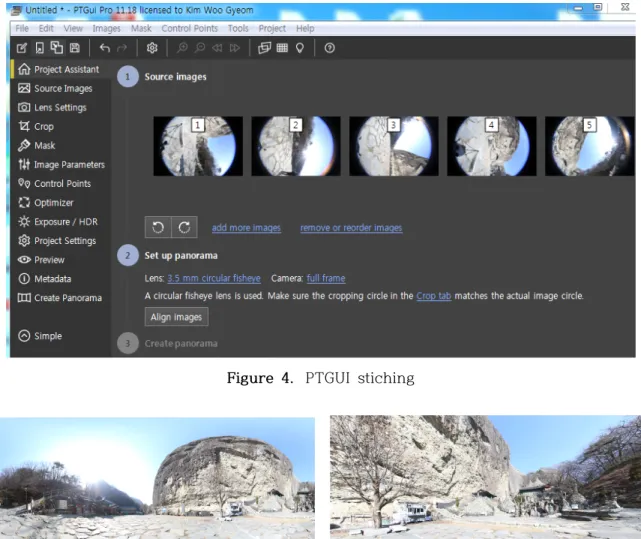This screenshot has height=539, width=641.
Task: Open the Mask menu
Action: (x=141, y=28)
